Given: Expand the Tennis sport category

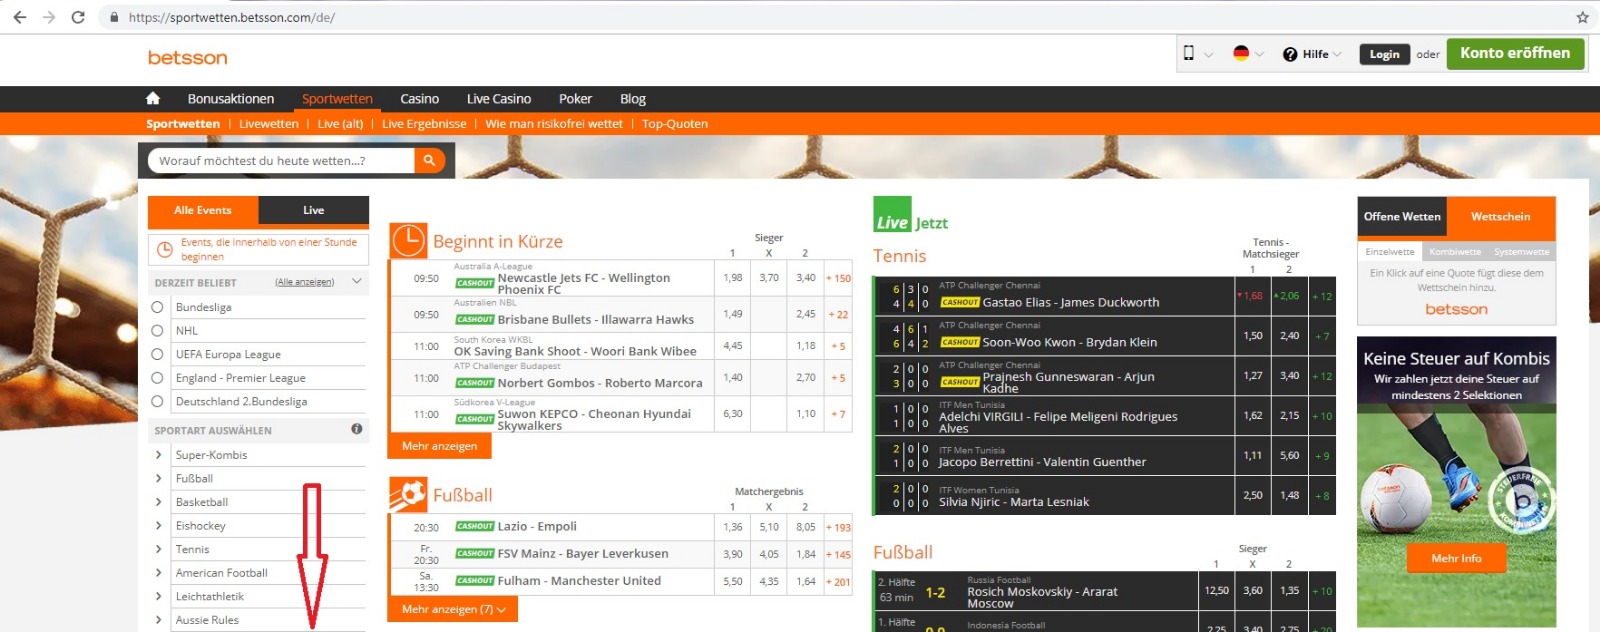Looking at the screenshot, I should (x=158, y=549).
